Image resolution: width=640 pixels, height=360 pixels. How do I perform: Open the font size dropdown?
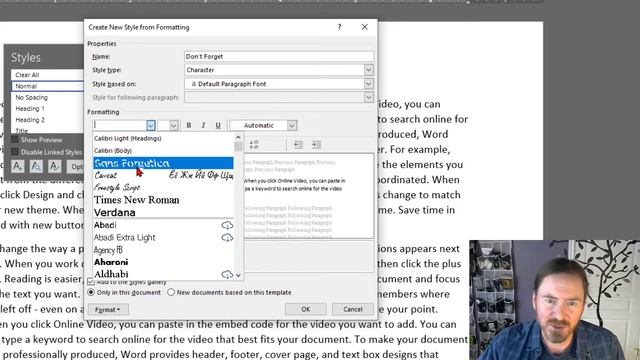click(173, 125)
